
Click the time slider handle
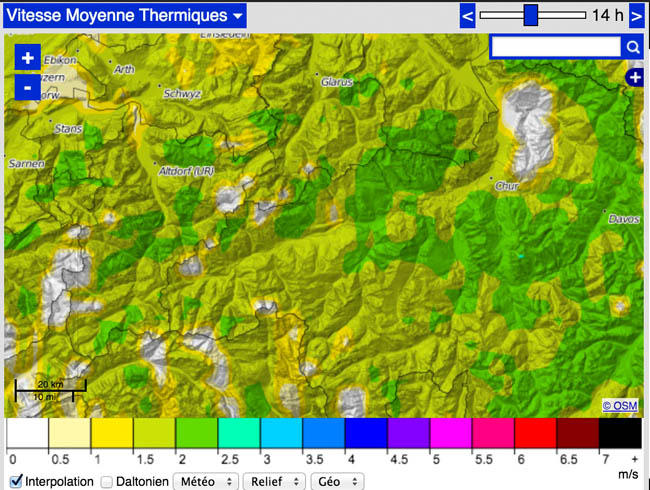pyautogui.click(x=531, y=15)
